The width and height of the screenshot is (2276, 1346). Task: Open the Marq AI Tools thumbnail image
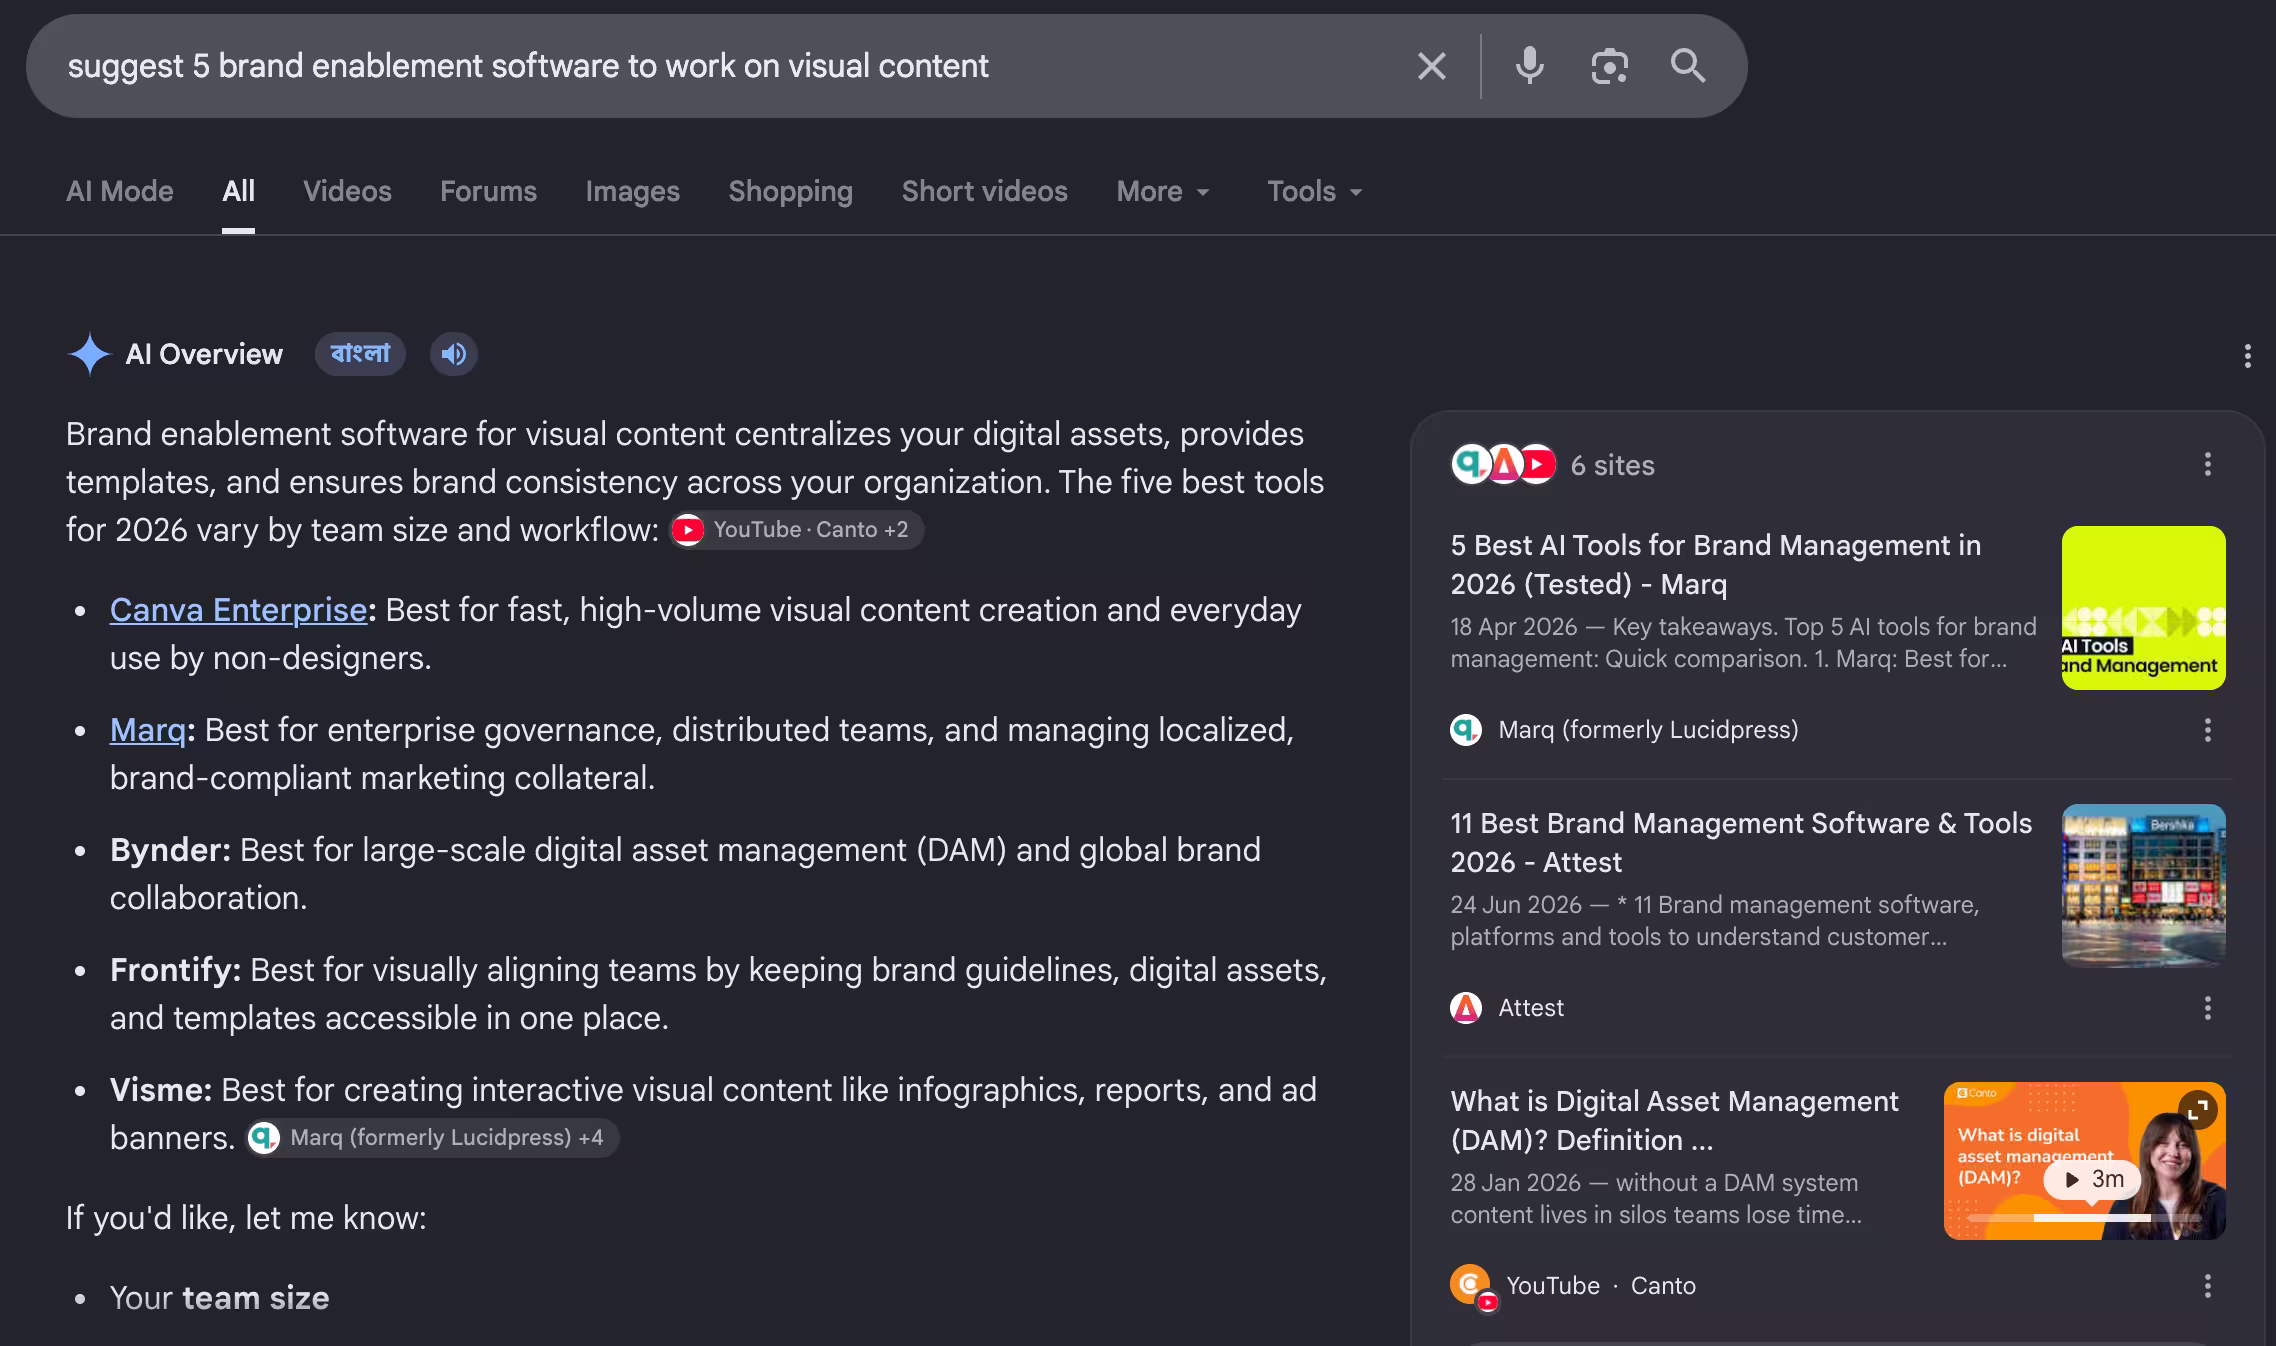click(2143, 608)
